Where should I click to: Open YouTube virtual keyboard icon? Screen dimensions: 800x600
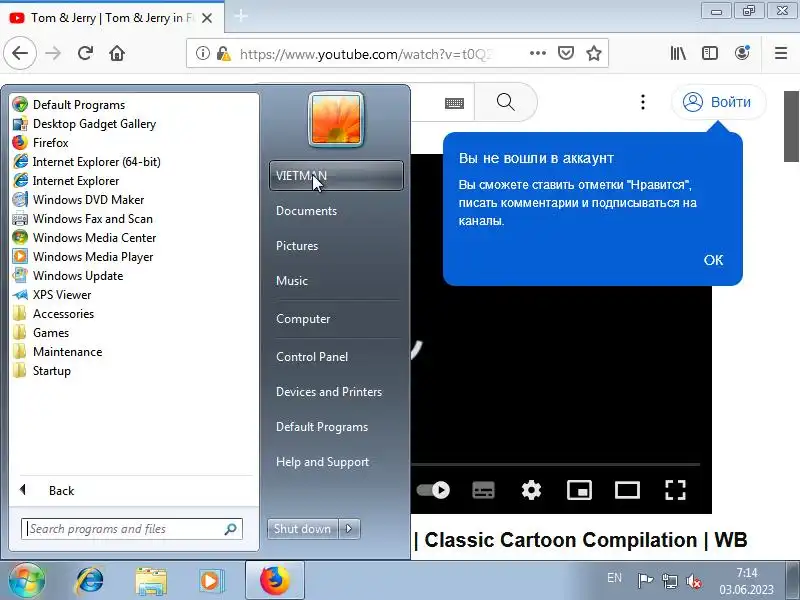coord(454,104)
